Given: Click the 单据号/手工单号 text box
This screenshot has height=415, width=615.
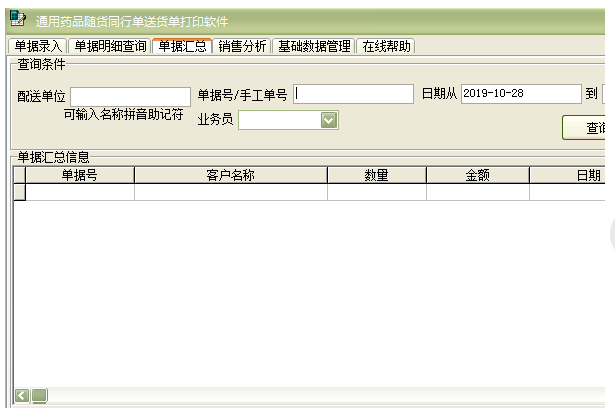Looking at the screenshot, I should pyautogui.click(x=353, y=94).
